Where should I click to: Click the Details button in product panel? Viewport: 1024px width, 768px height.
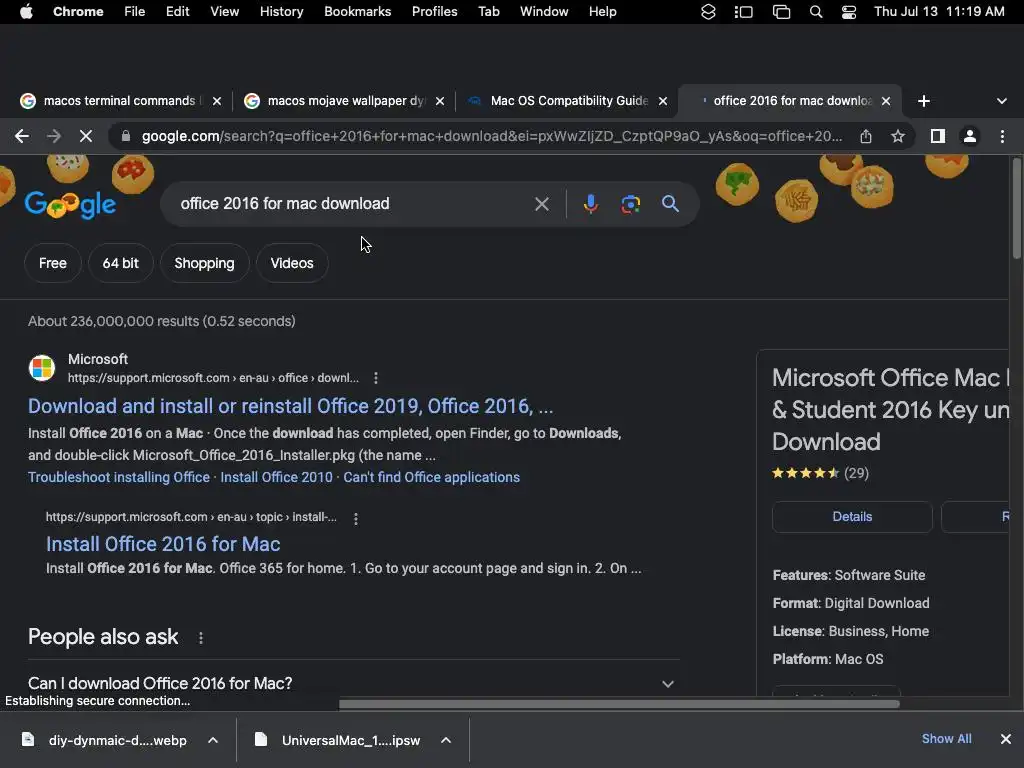point(852,517)
